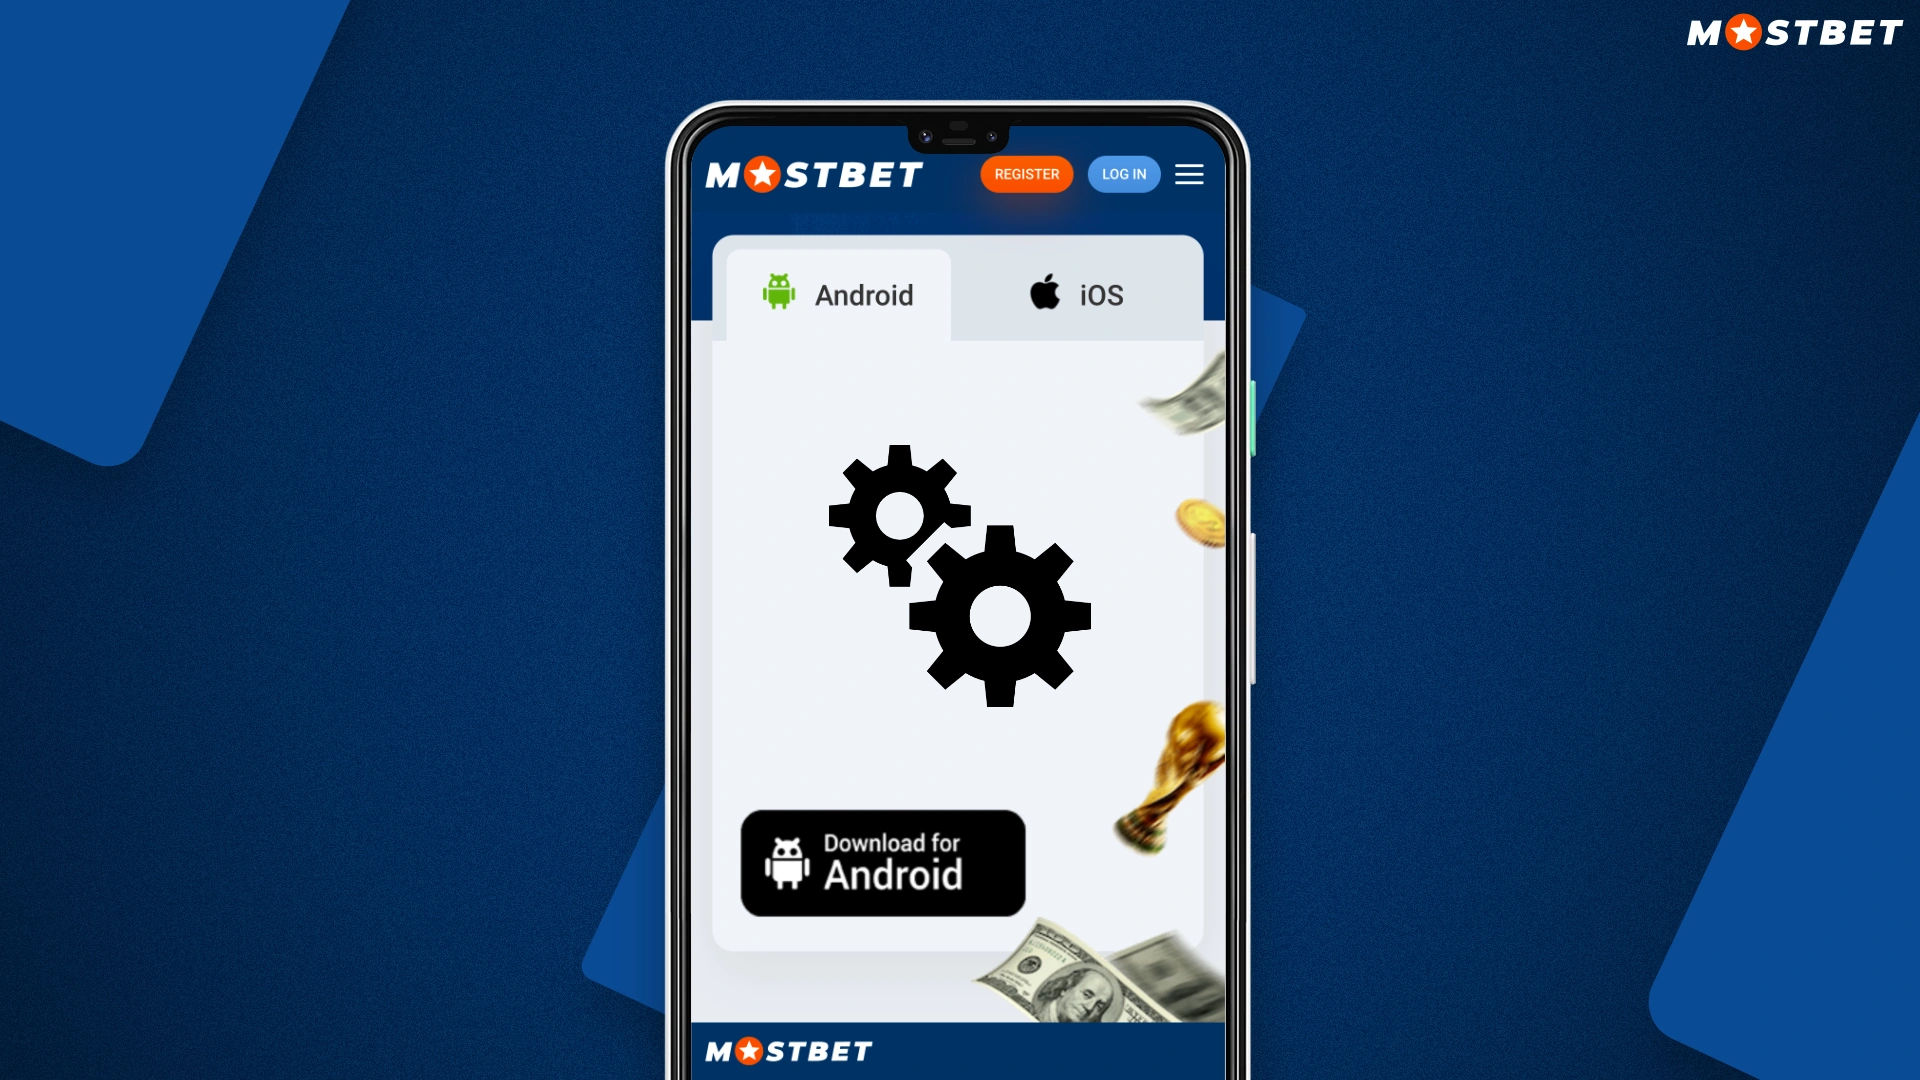This screenshot has width=1920, height=1080.
Task: Click the hamburger menu icon
Action: tap(1189, 173)
